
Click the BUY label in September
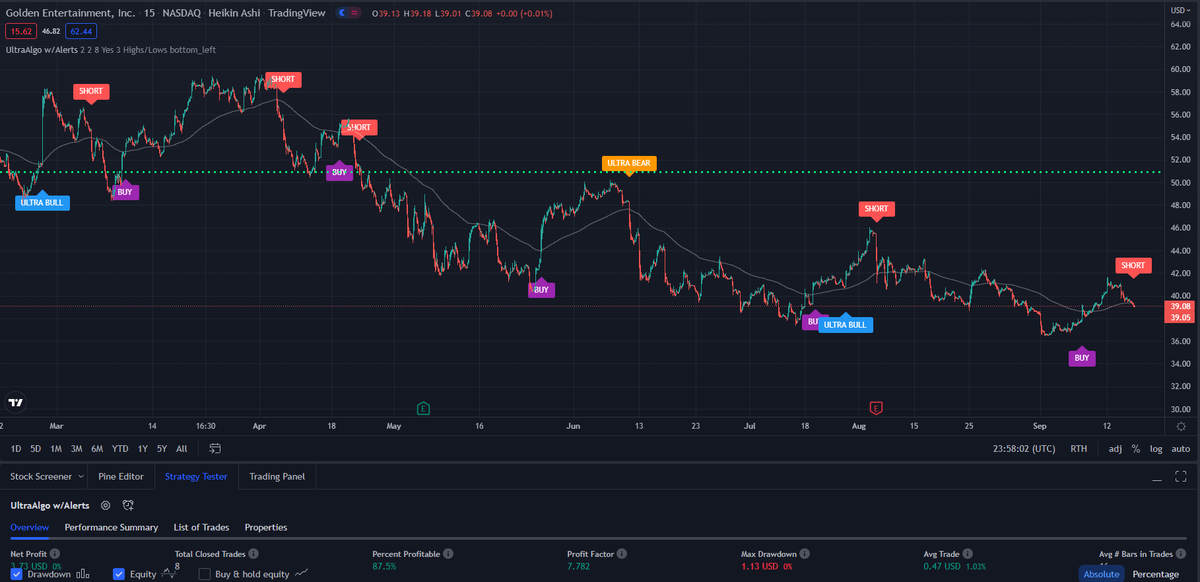point(1082,357)
